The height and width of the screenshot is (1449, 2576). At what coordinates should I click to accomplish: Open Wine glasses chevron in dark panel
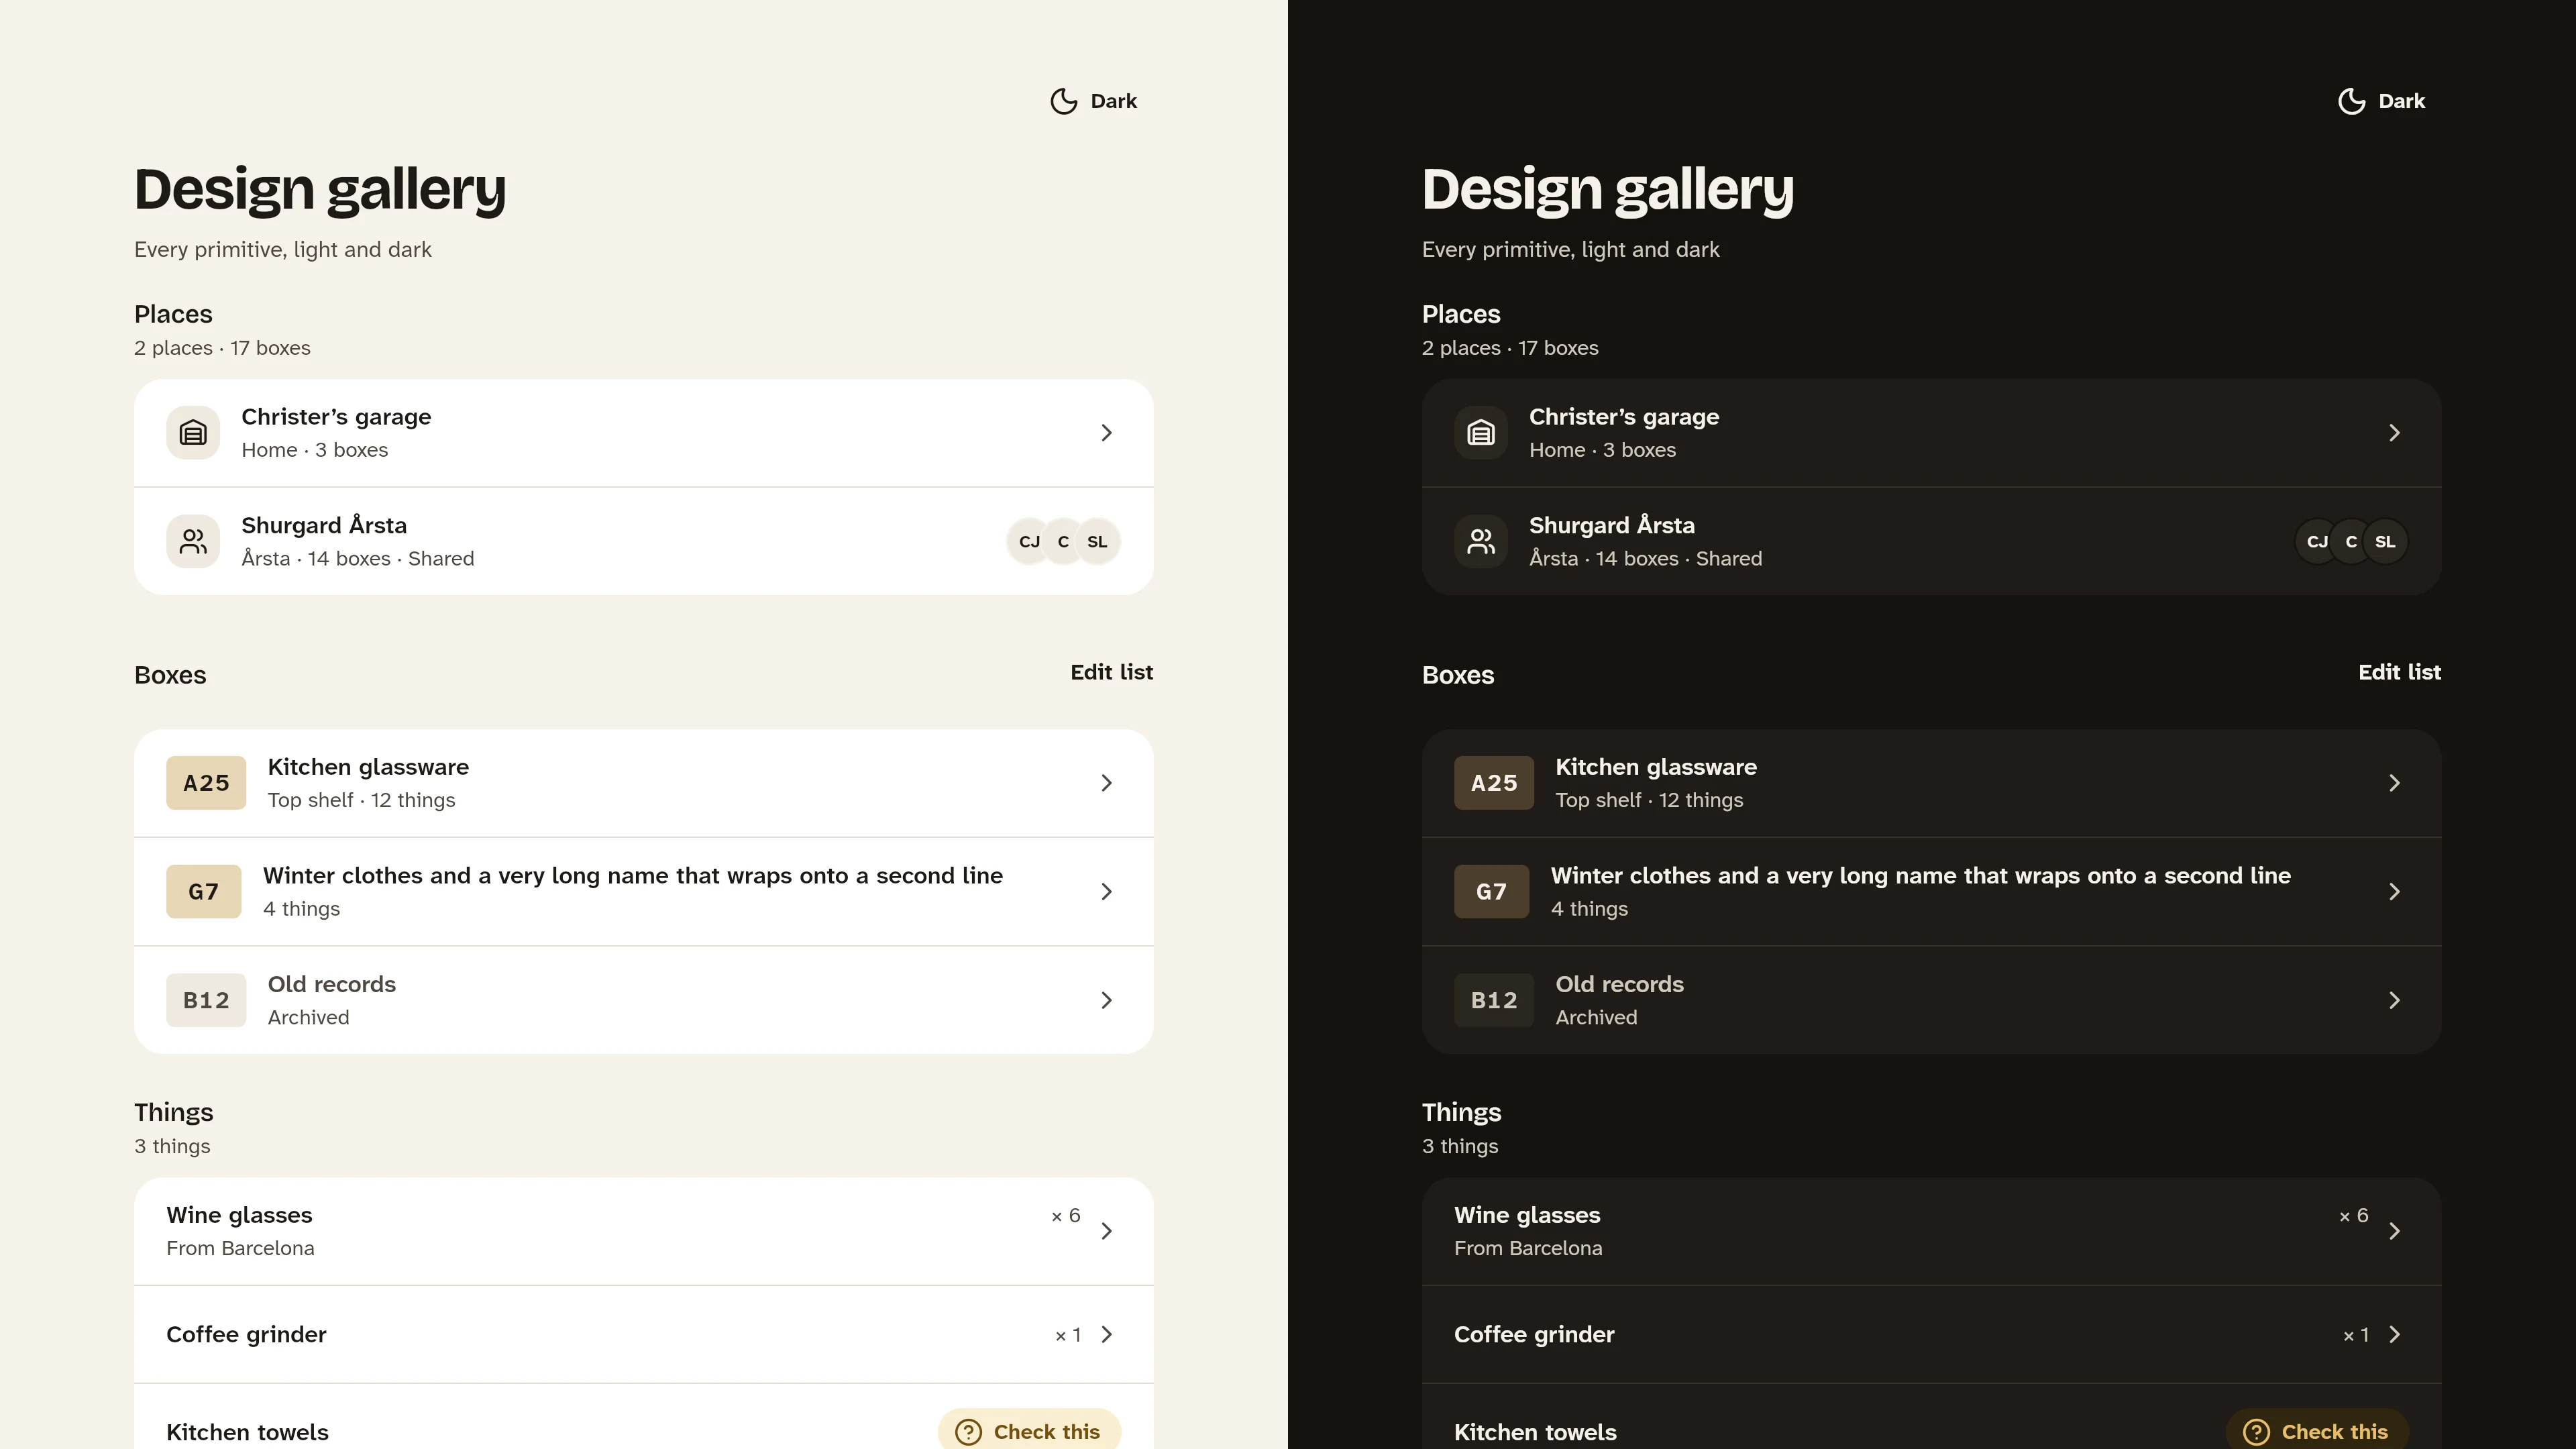point(2394,1231)
